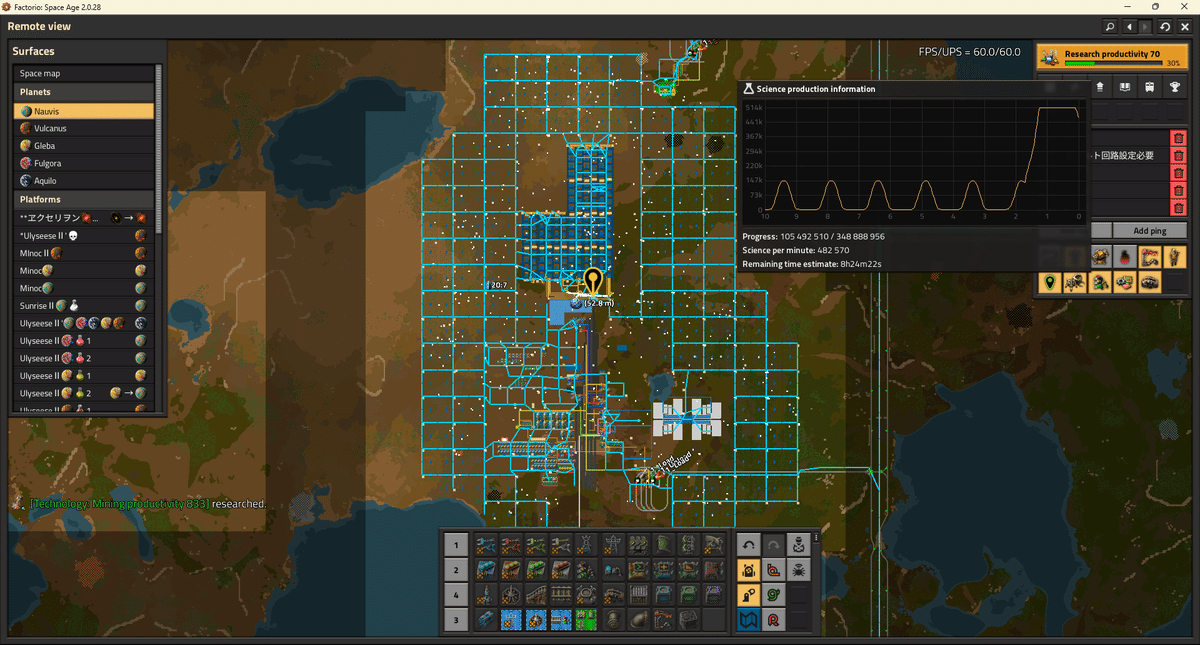Open the achievements trophy icon

click(x=1174, y=87)
